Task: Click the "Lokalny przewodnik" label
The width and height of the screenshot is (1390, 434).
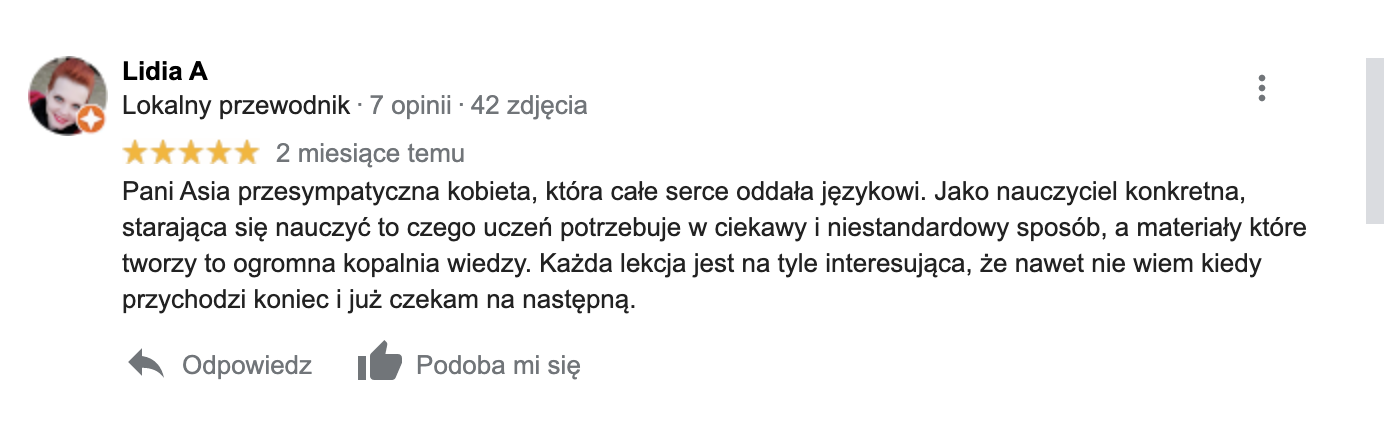Action: coord(236,105)
